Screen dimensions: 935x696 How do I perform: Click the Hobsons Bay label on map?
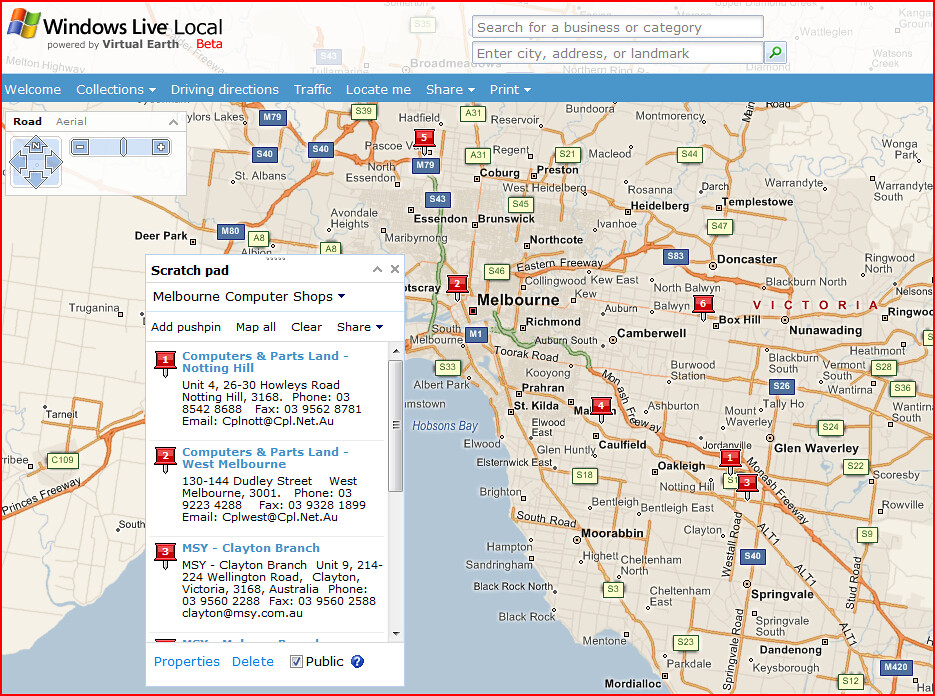coord(445,426)
